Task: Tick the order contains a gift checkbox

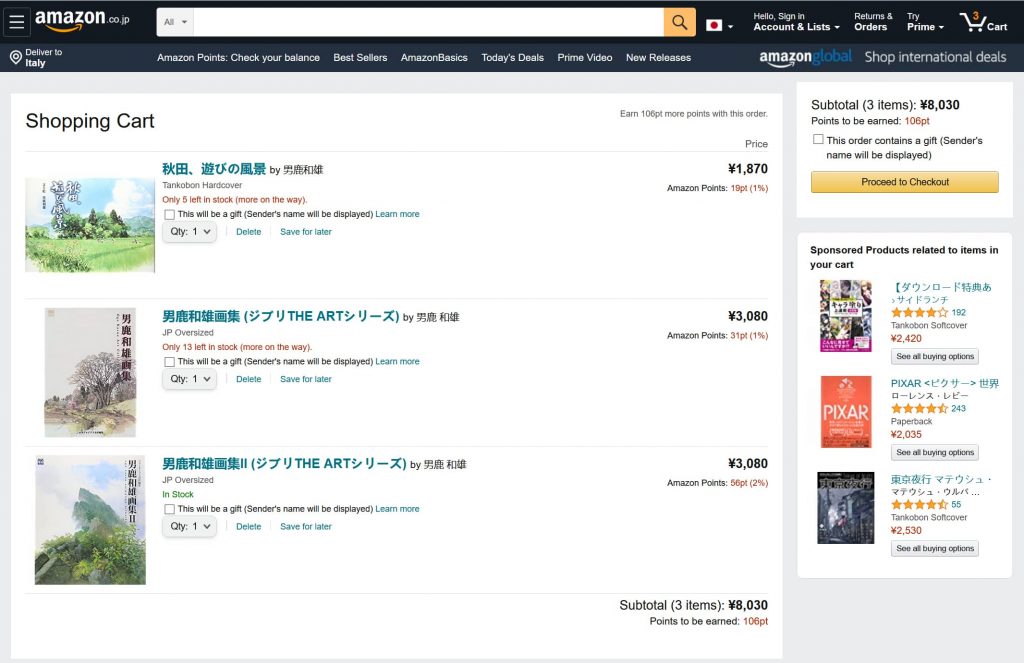Action: [x=818, y=139]
